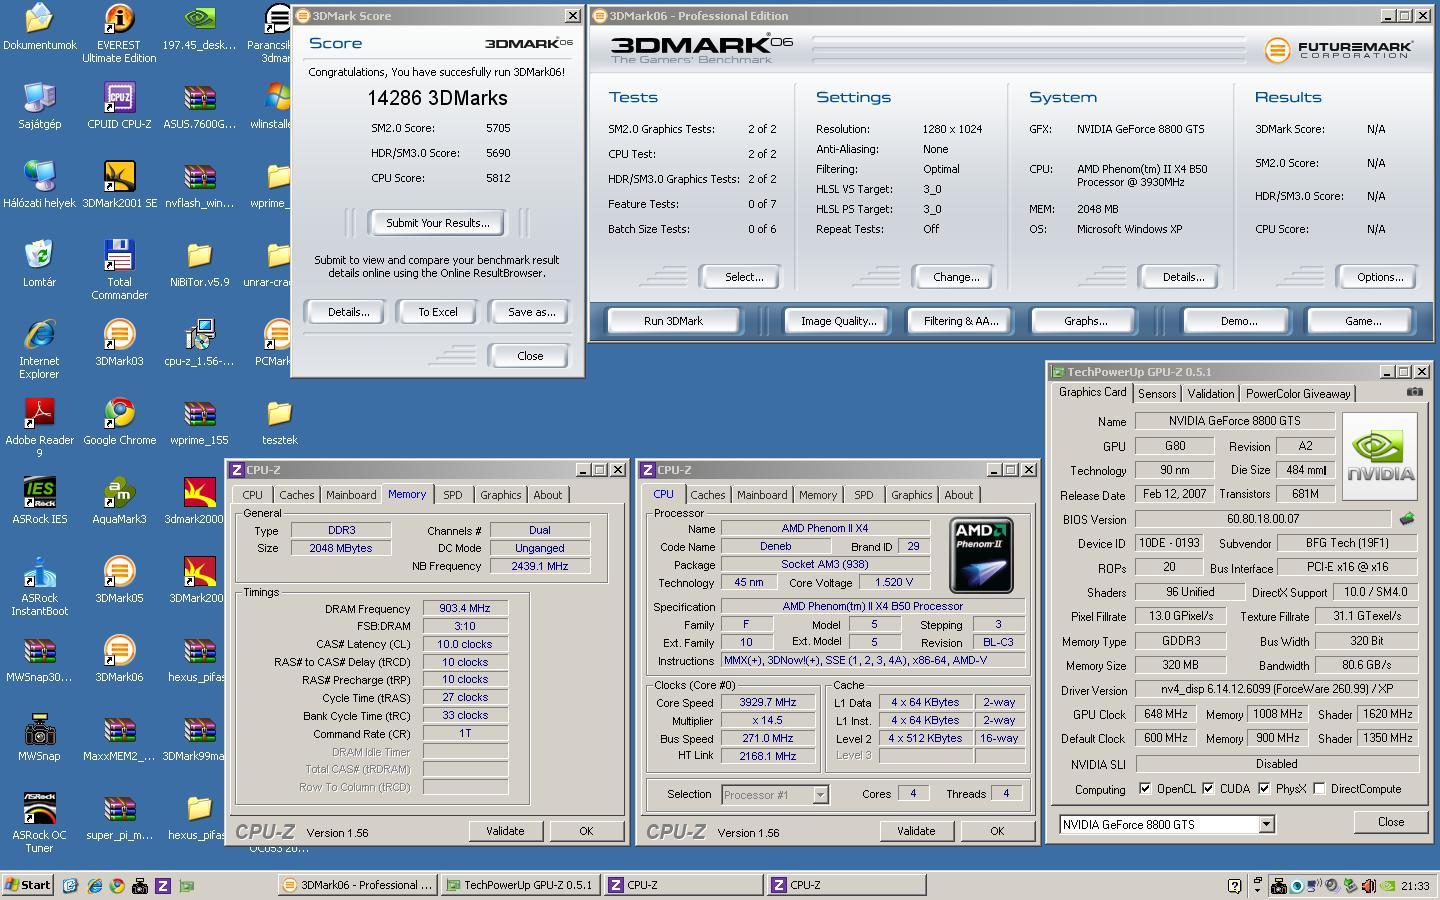Select SPD tab in CPU-Z memory window
Viewport: 1440px width, 900px height.
pos(453,495)
